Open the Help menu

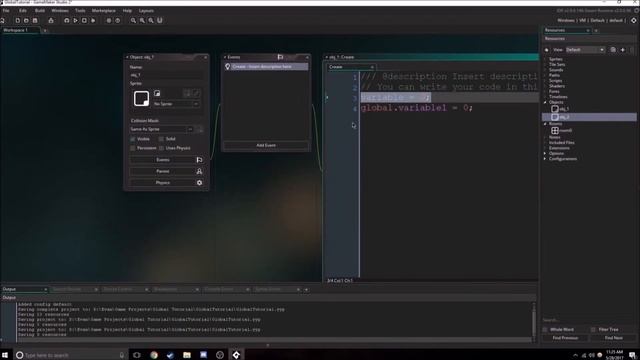point(127,11)
